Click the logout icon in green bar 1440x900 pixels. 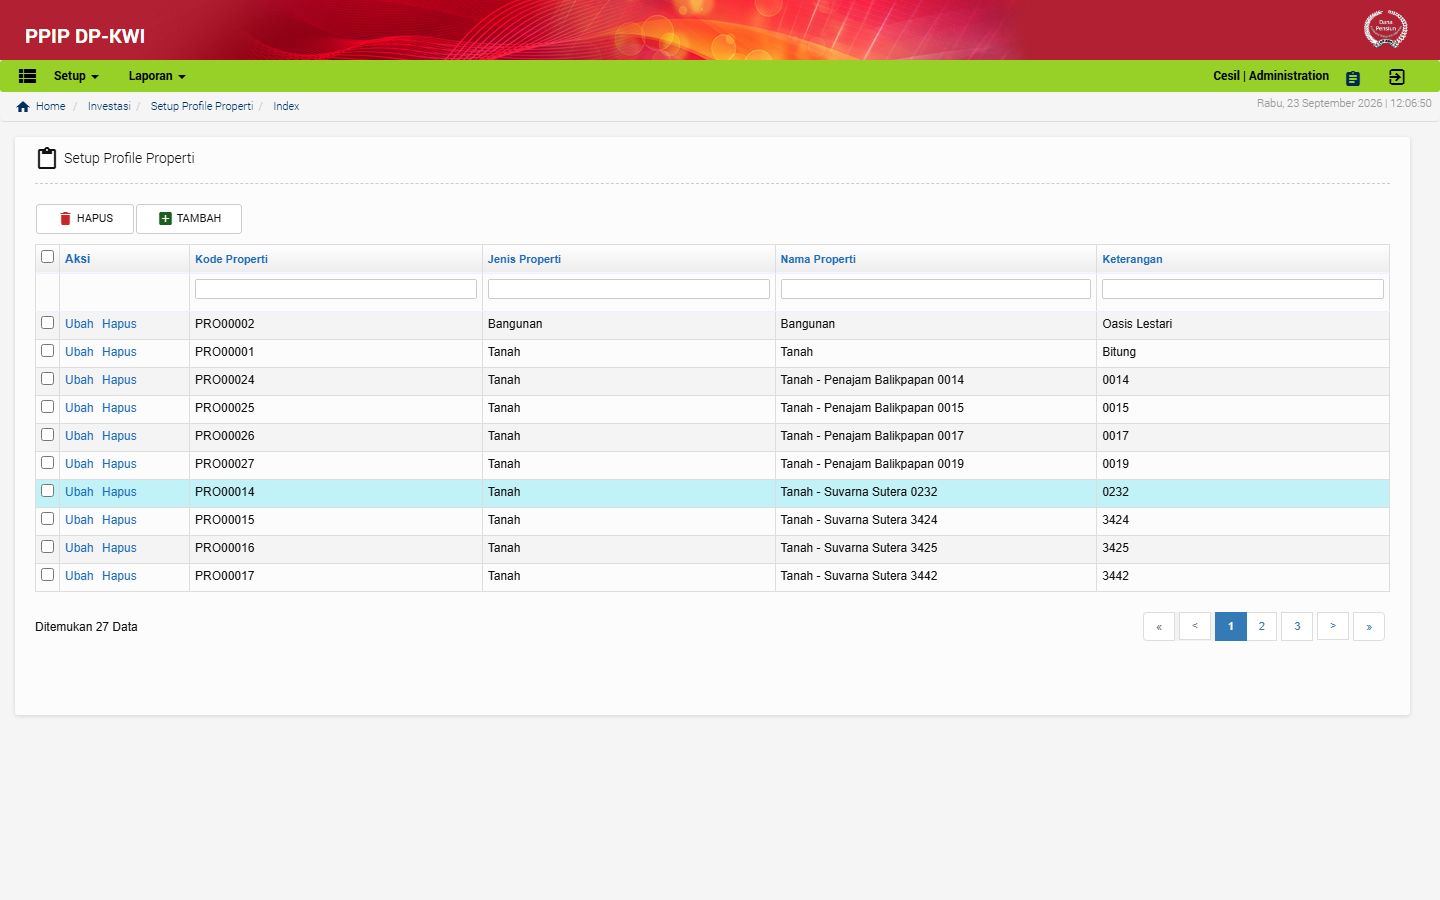click(1397, 77)
